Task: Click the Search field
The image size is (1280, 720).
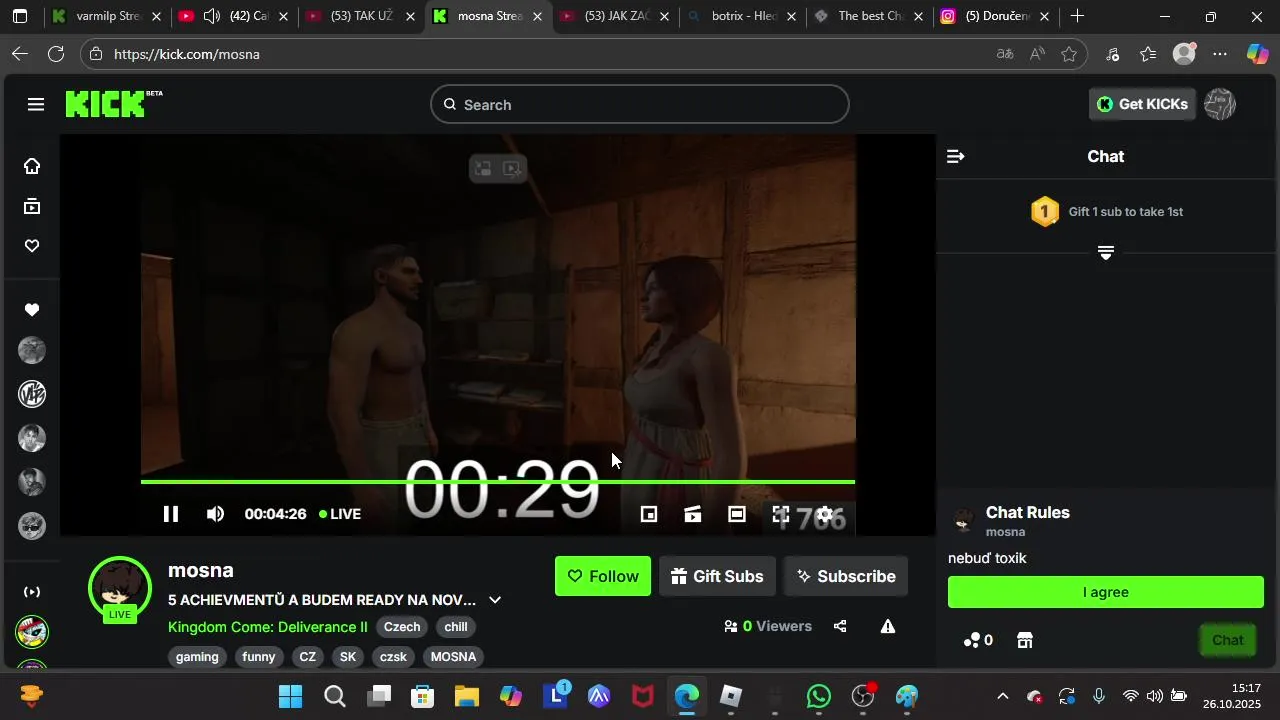Action: coord(640,104)
